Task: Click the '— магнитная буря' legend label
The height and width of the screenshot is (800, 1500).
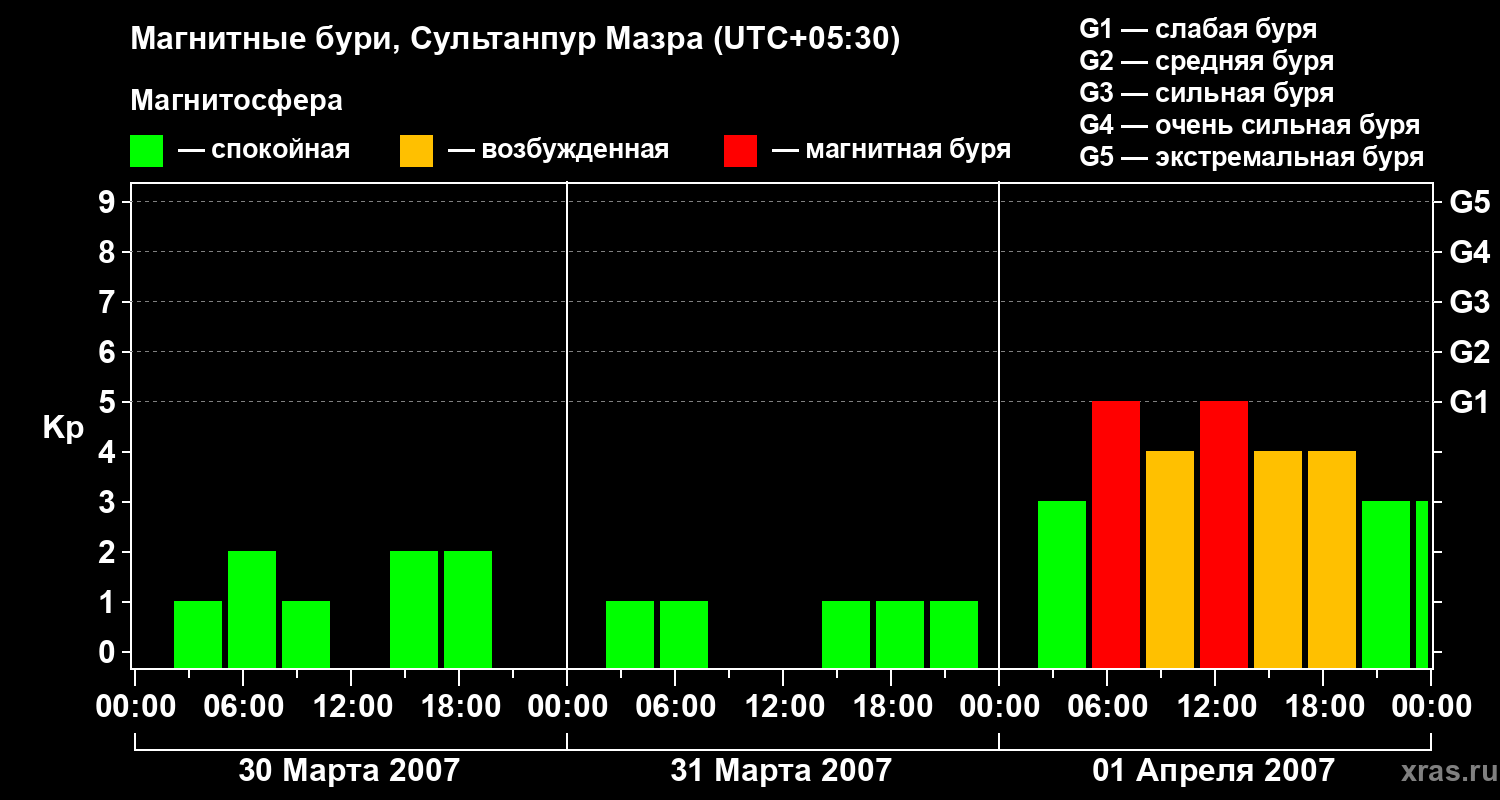Action: (x=890, y=151)
